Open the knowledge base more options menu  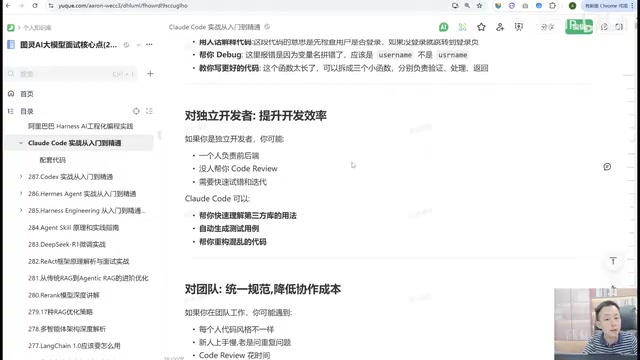pos(149,44)
